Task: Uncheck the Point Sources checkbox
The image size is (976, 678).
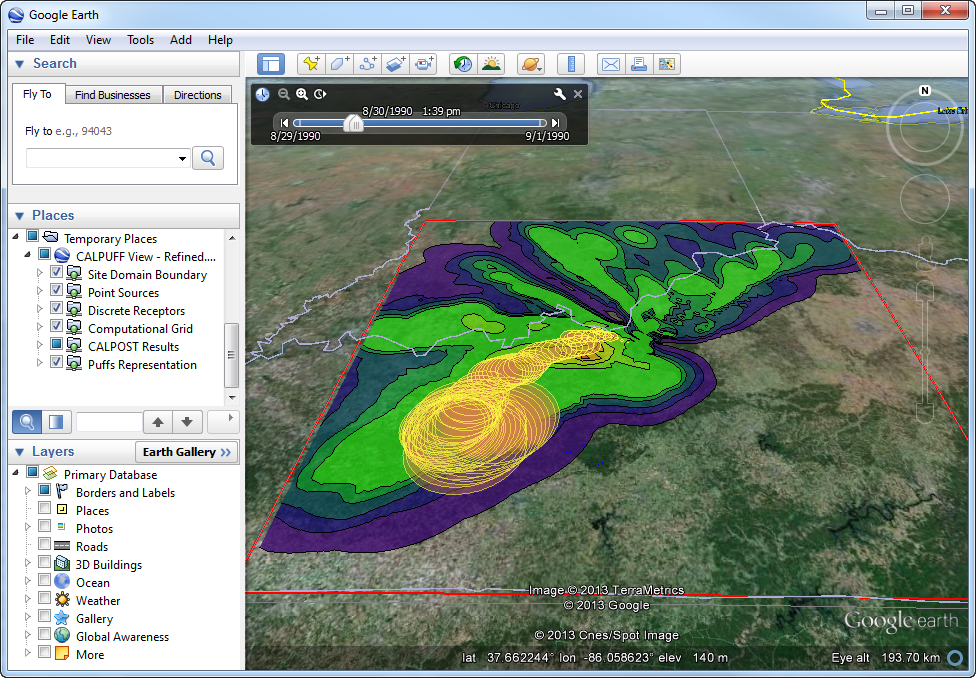Action: point(57,290)
